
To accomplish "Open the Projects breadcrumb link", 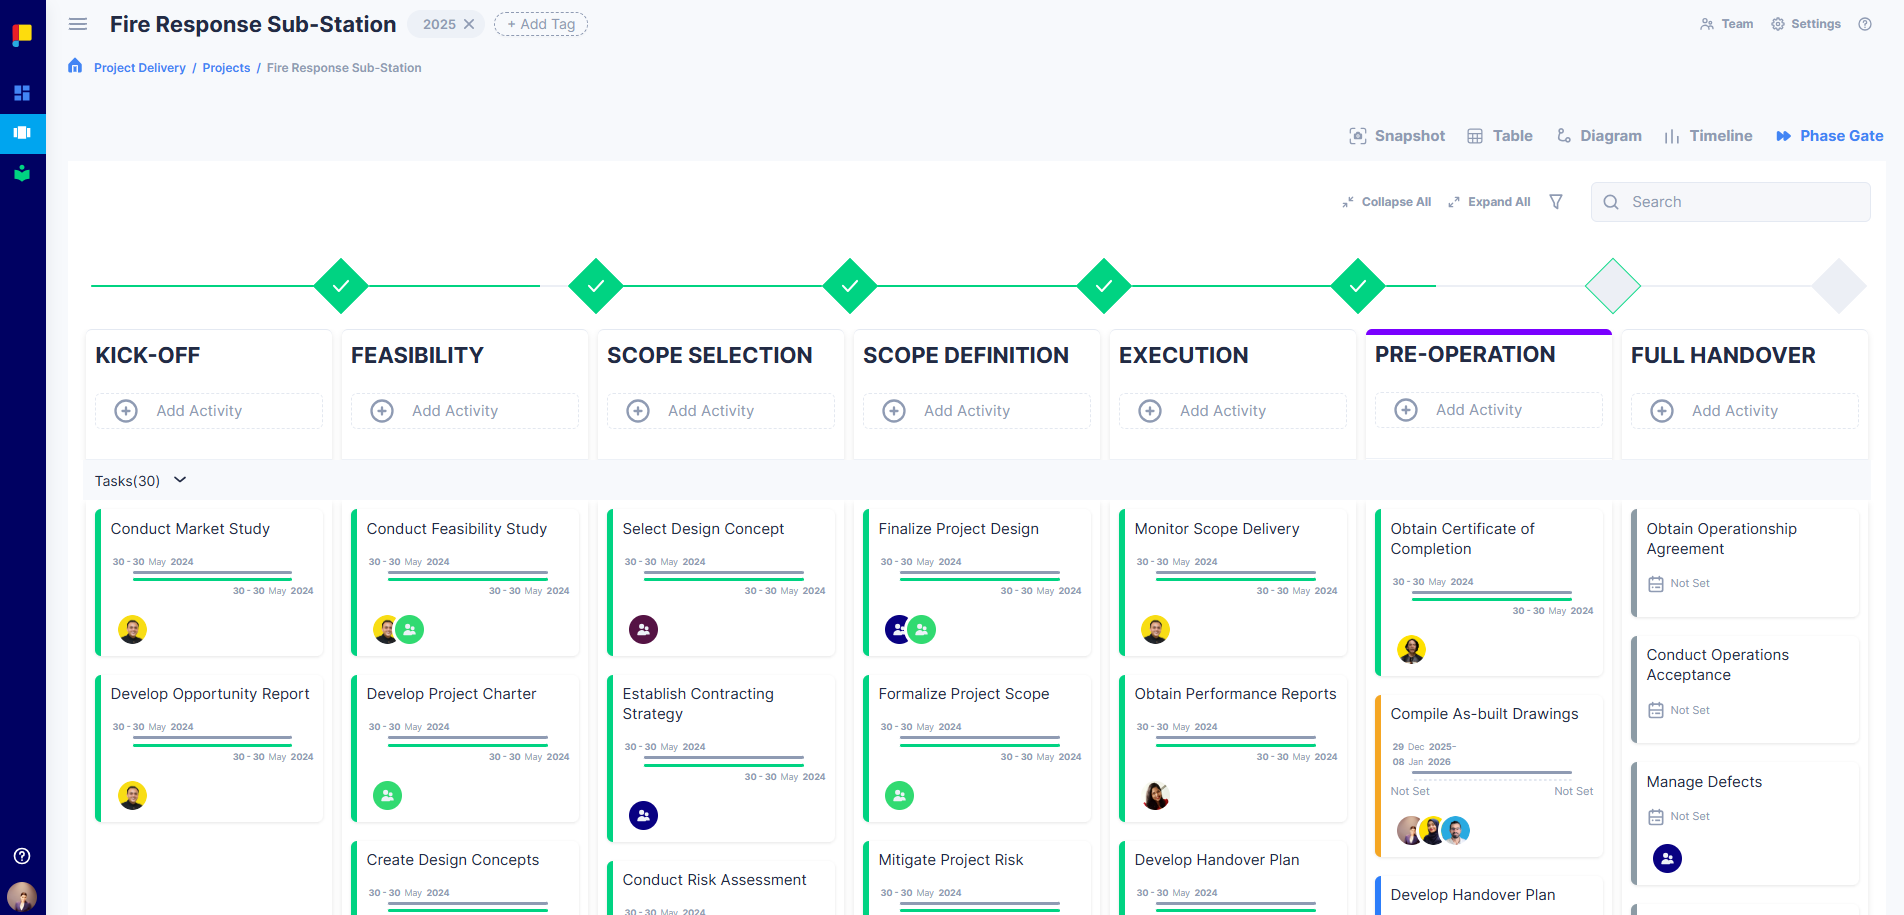I will (226, 67).
